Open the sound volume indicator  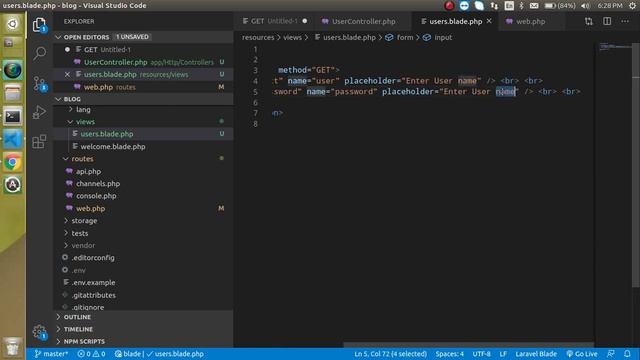[585, 6]
